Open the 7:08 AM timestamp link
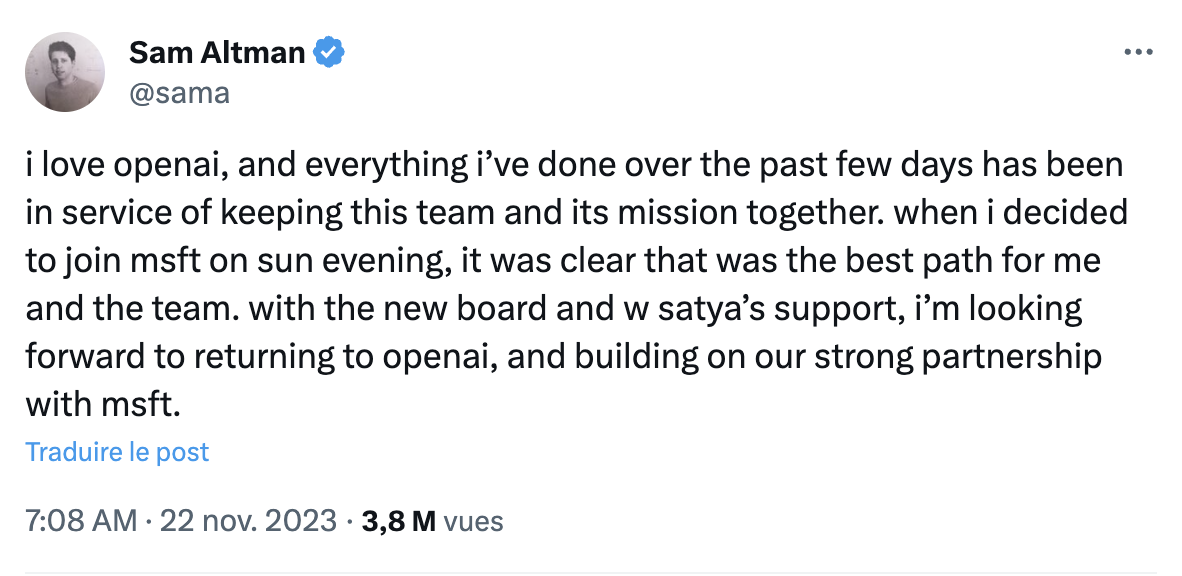Image resolution: width=1182 pixels, height=576 pixels. 81,521
